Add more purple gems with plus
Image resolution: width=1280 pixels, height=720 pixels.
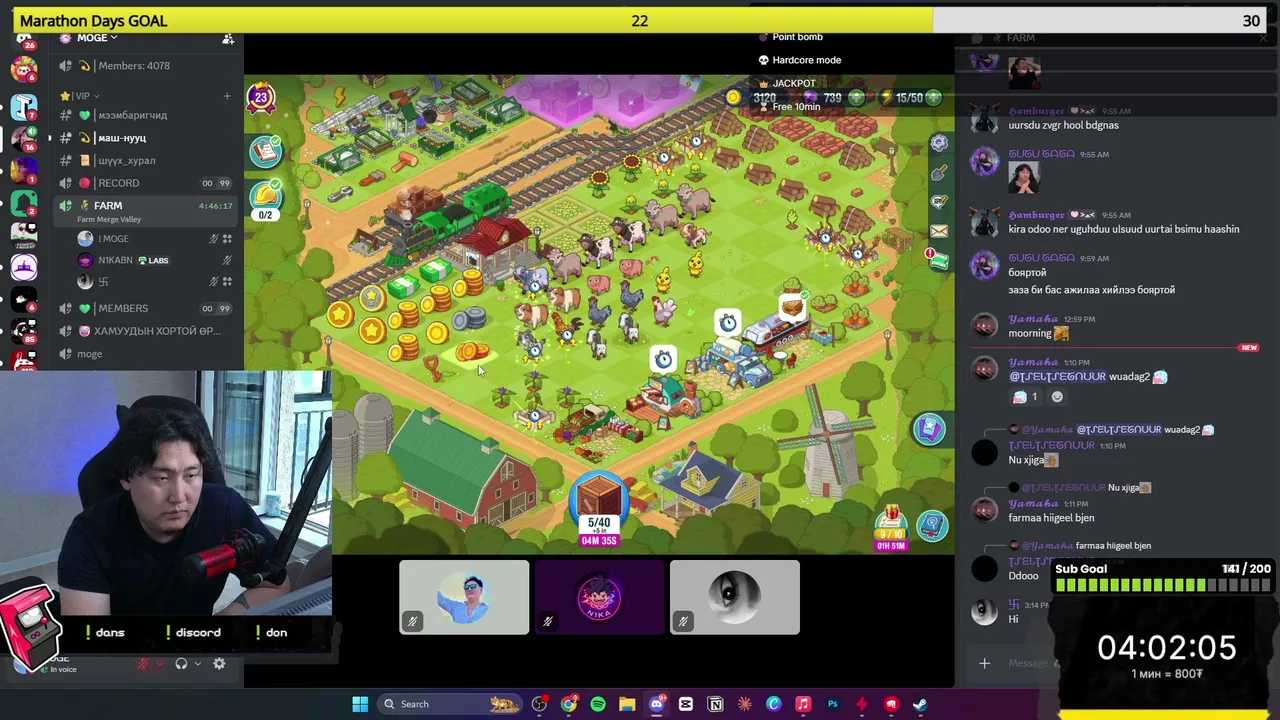point(858,98)
